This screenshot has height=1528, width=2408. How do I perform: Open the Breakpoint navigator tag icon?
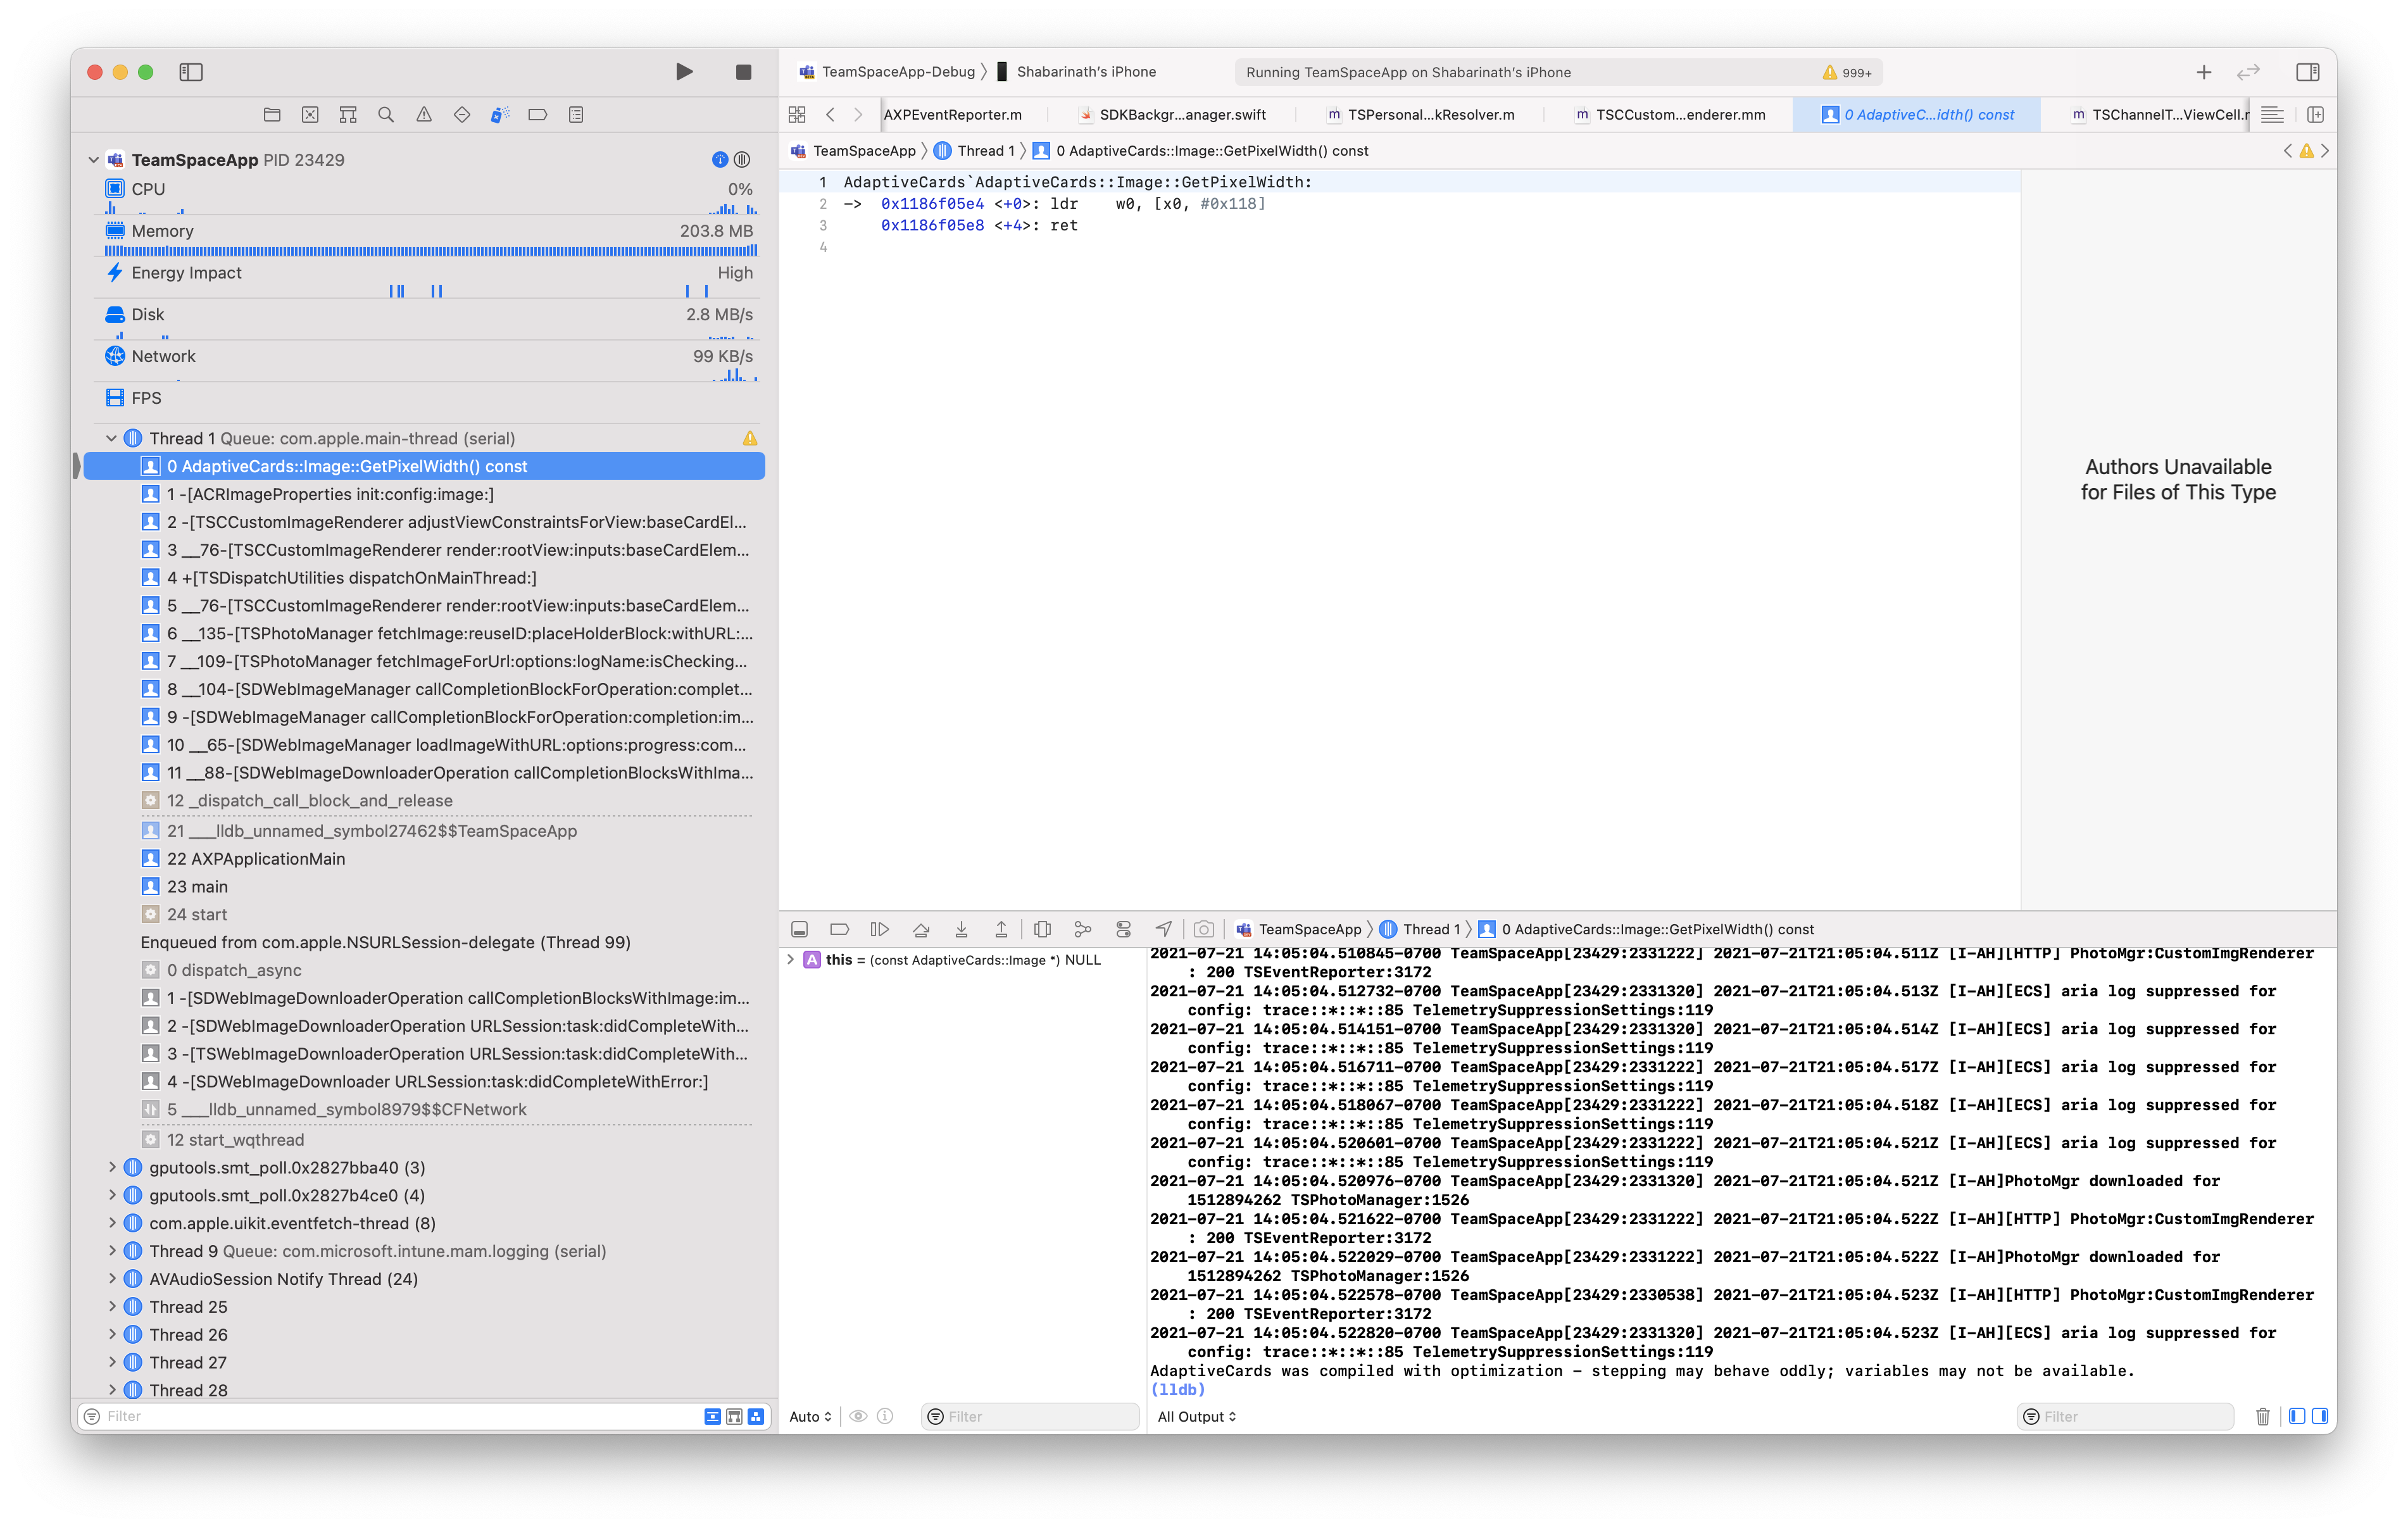pyautogui.click(x=537, y=114)
